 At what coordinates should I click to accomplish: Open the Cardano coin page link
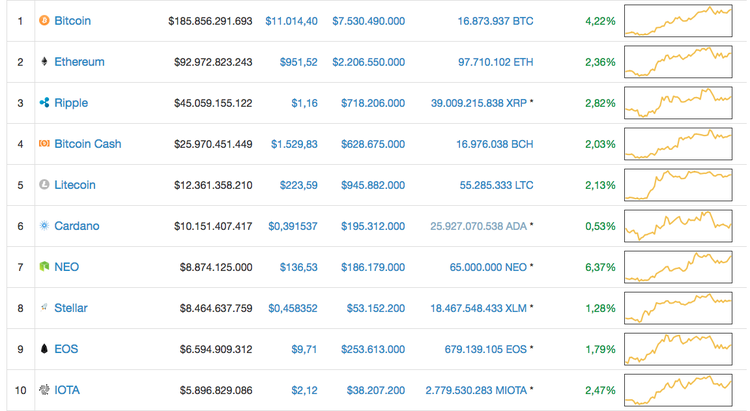[77, 226]
